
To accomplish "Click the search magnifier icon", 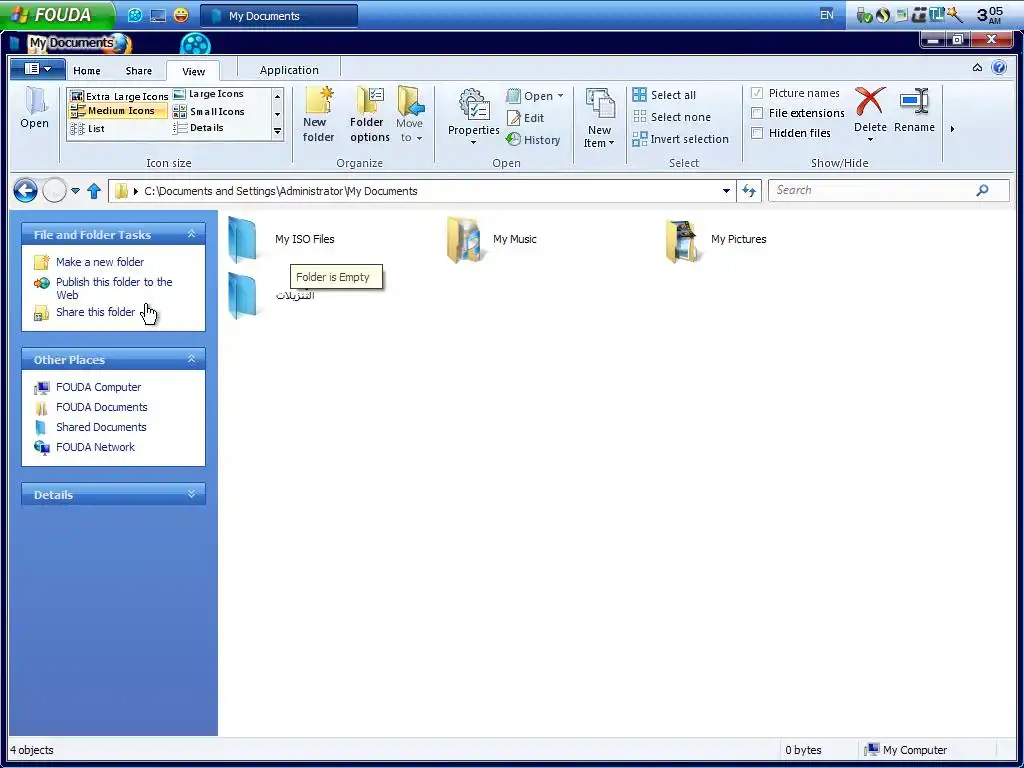I will click(982, 190).
